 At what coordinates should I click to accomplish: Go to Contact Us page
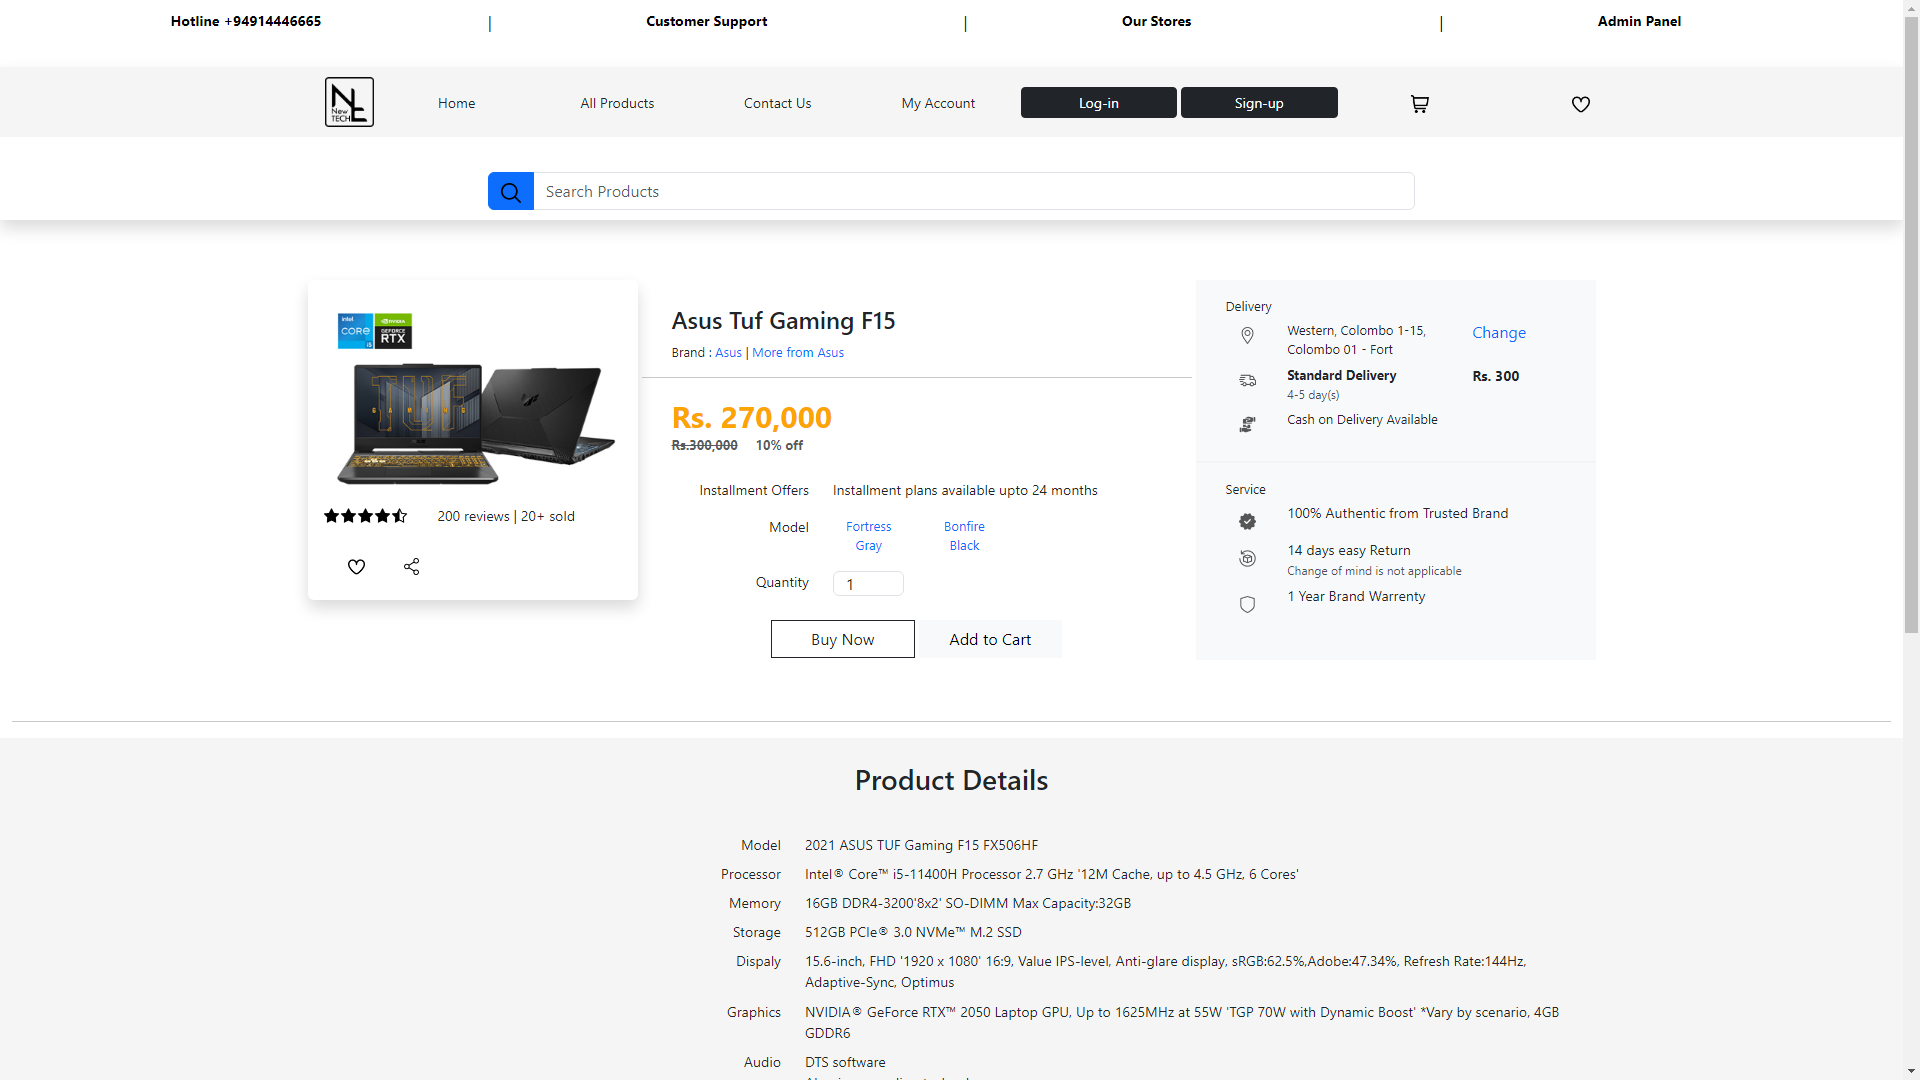click(777, 103)
